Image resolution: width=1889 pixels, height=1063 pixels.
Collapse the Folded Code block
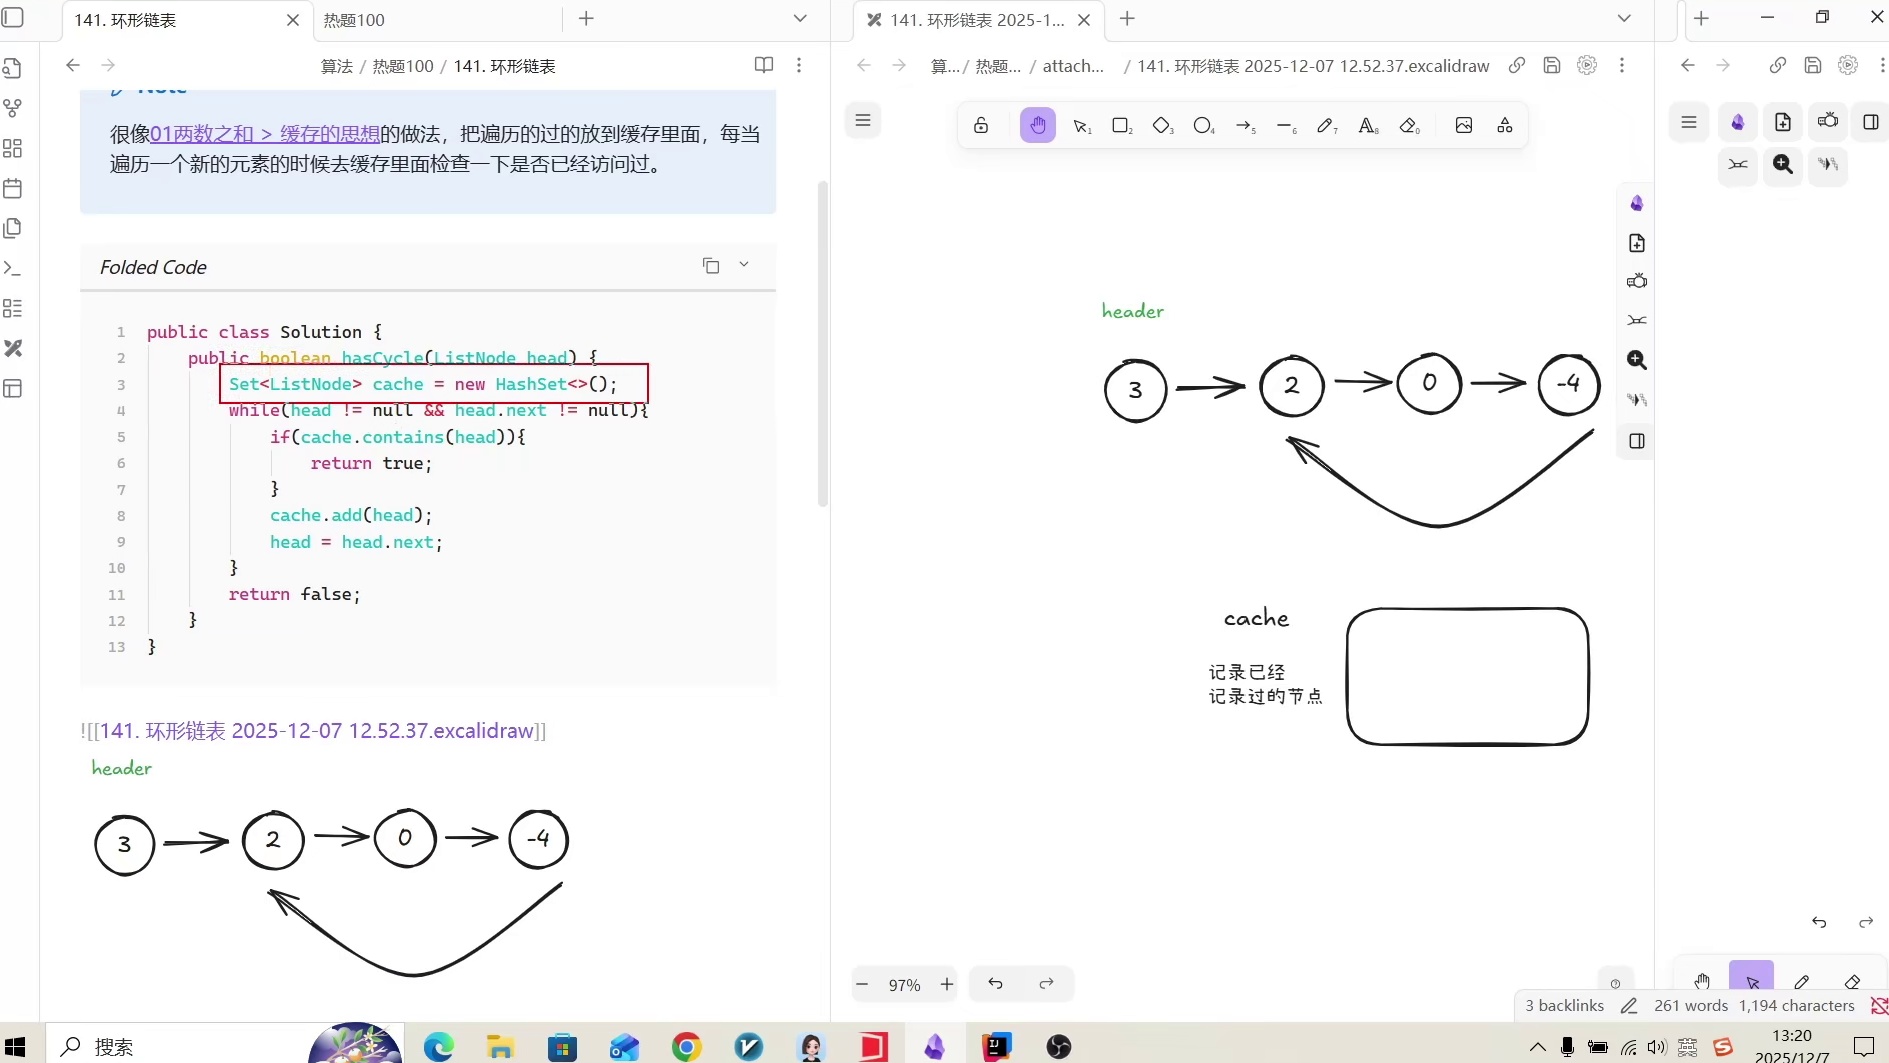744,264
